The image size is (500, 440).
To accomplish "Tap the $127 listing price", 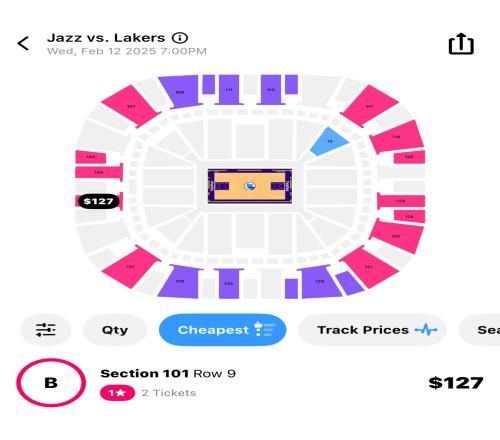I will (x=456, y=383).
